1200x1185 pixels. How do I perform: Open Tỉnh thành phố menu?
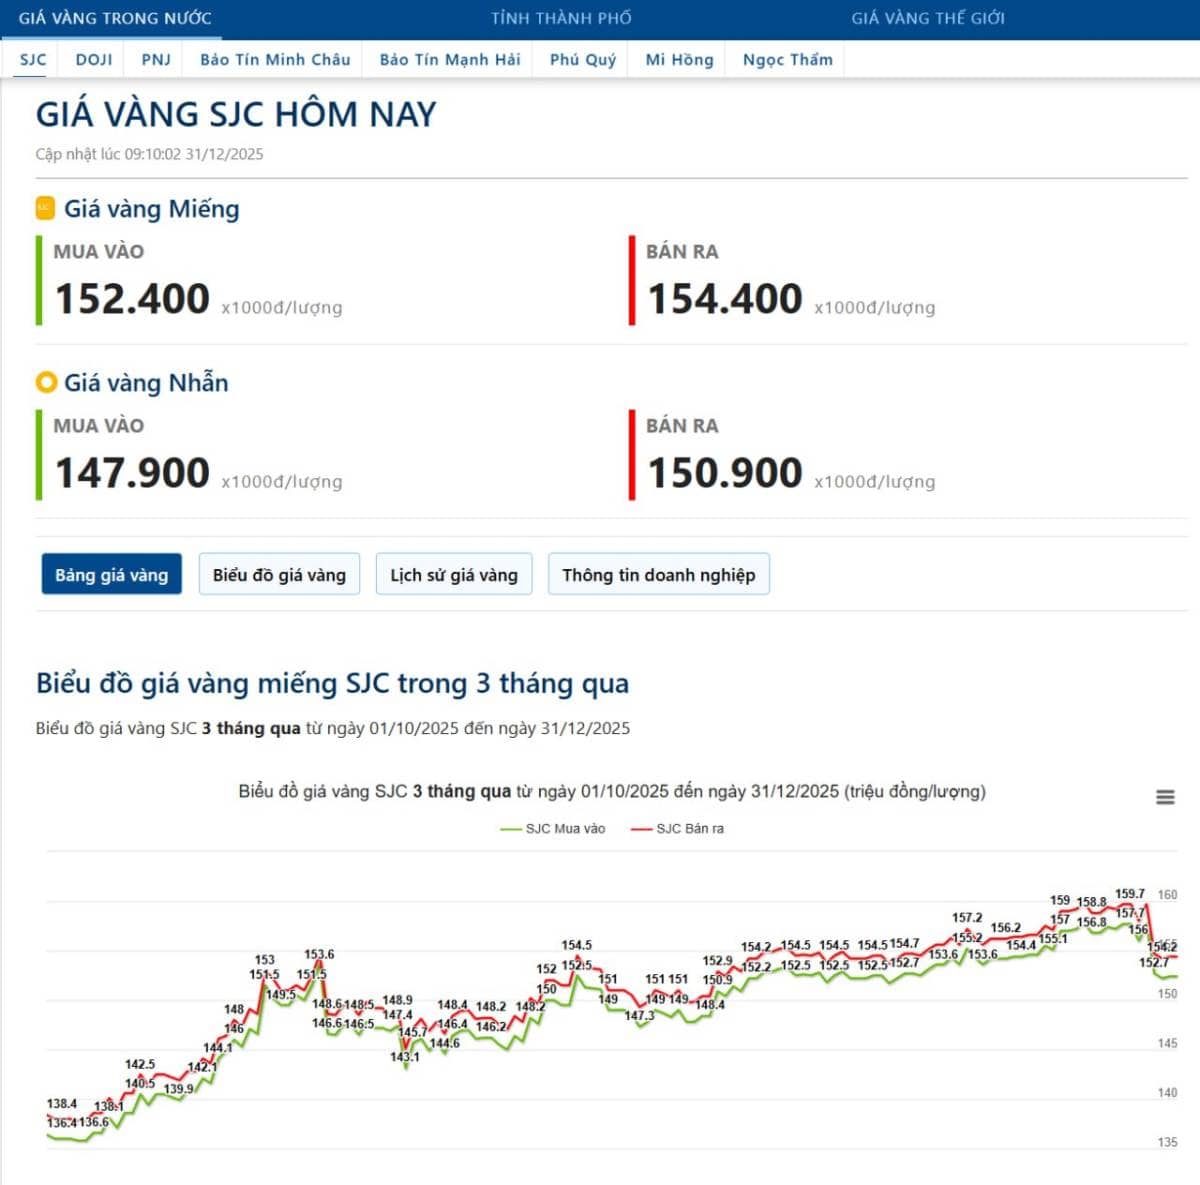pyautogui.click(x=561, y=18)
